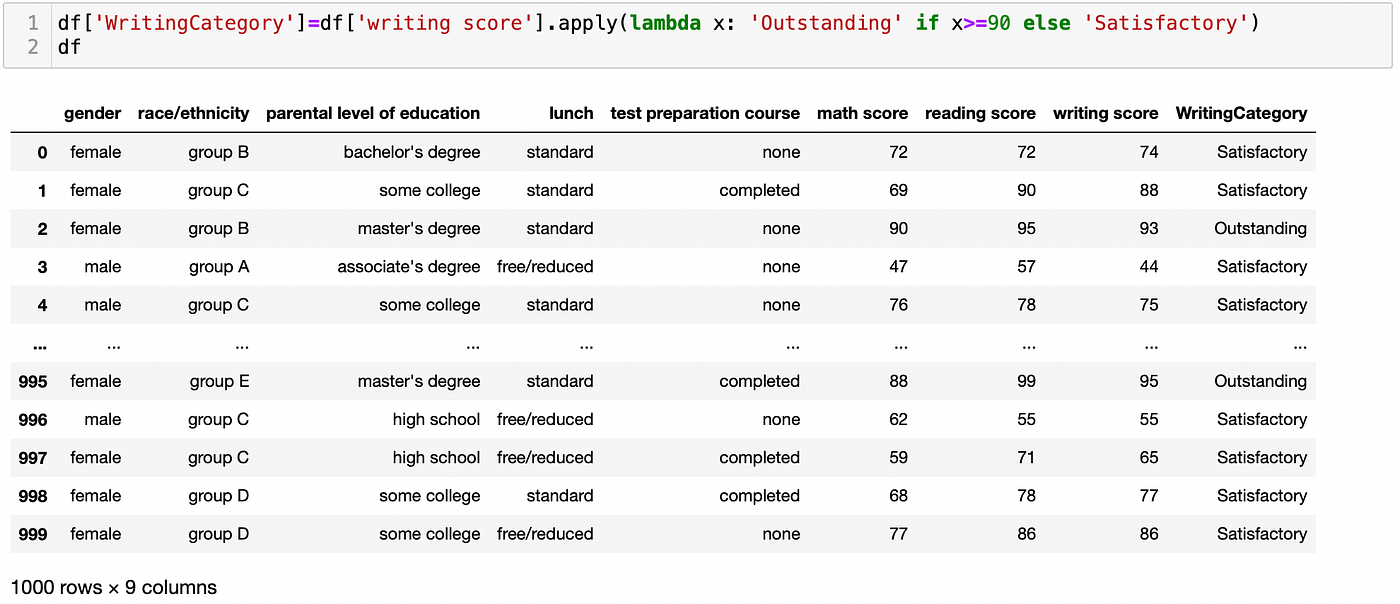Click the 'race/ethnicity' column header
Screen dimensions: 1400x604
pyautogui.click(x=193, y=113)
